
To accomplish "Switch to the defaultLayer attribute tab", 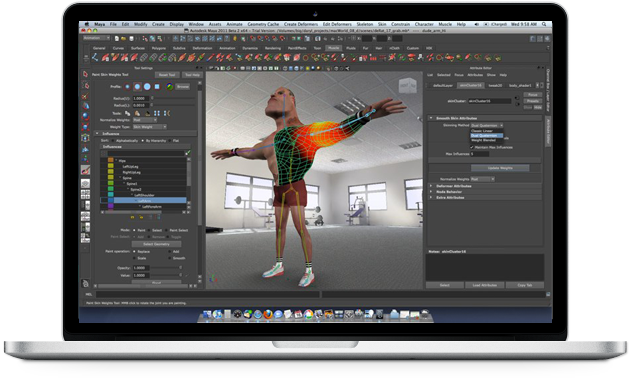I will coord(443,85).
